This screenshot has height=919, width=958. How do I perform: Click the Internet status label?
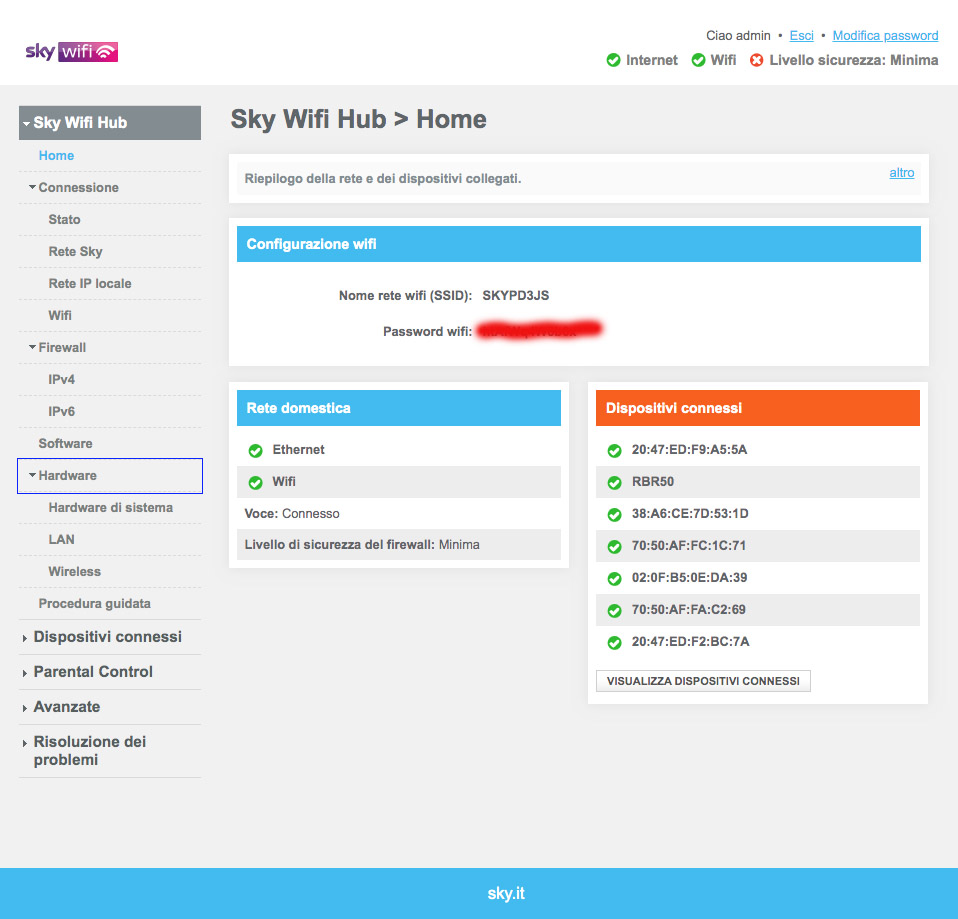[652, 60]
